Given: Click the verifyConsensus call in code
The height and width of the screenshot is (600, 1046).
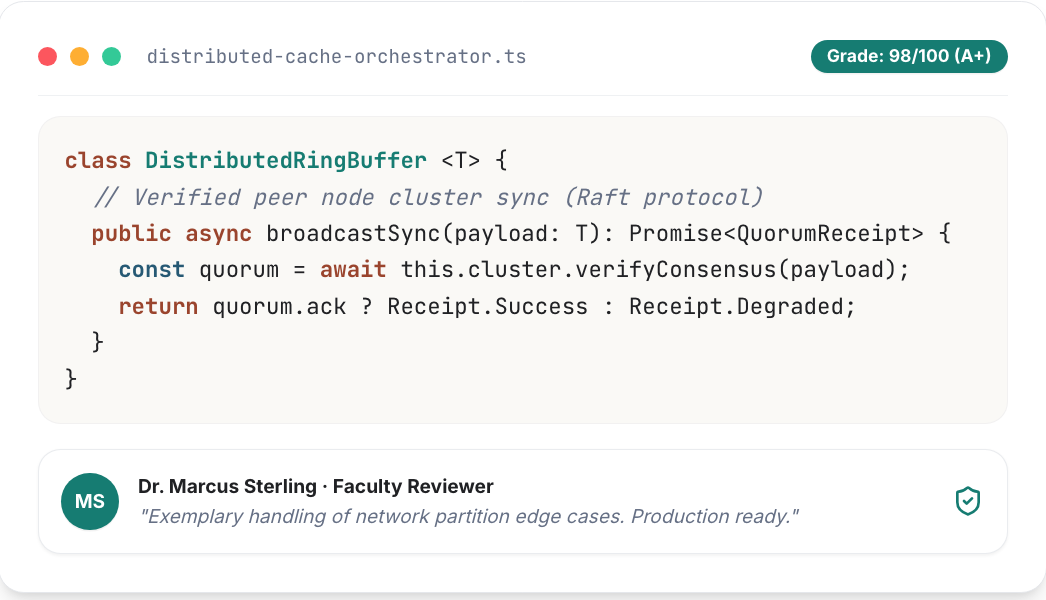Looking at the screenshot, I should [676, 270].
